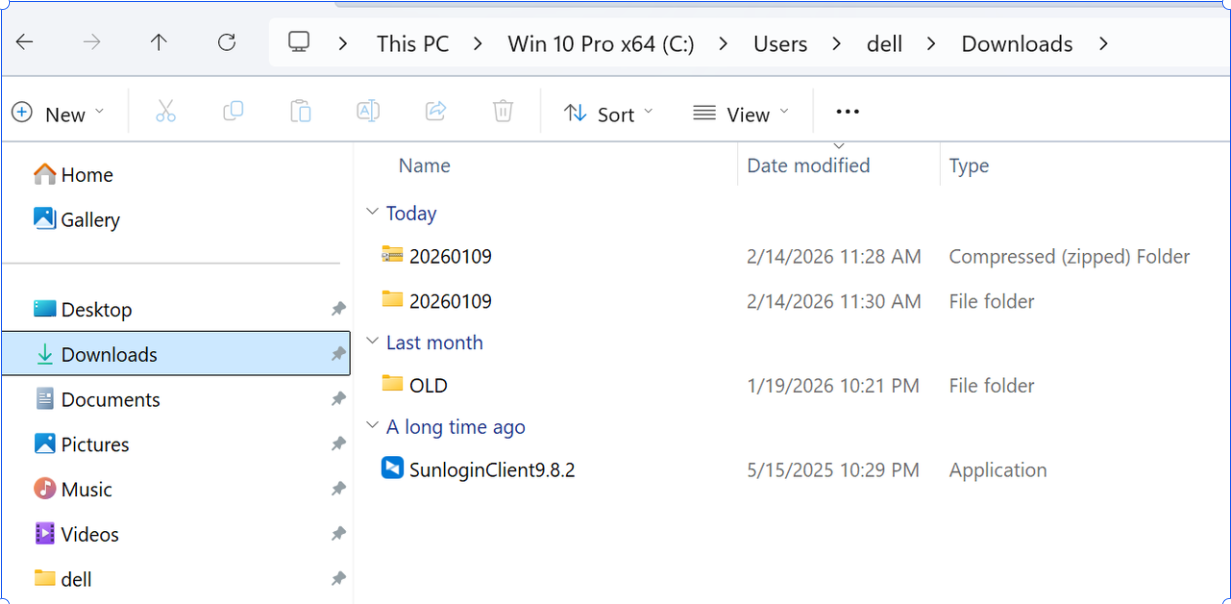Screen dimensions: 1231x604
Task: Open the View layout dropdown
Action: (x=741, y=114)
